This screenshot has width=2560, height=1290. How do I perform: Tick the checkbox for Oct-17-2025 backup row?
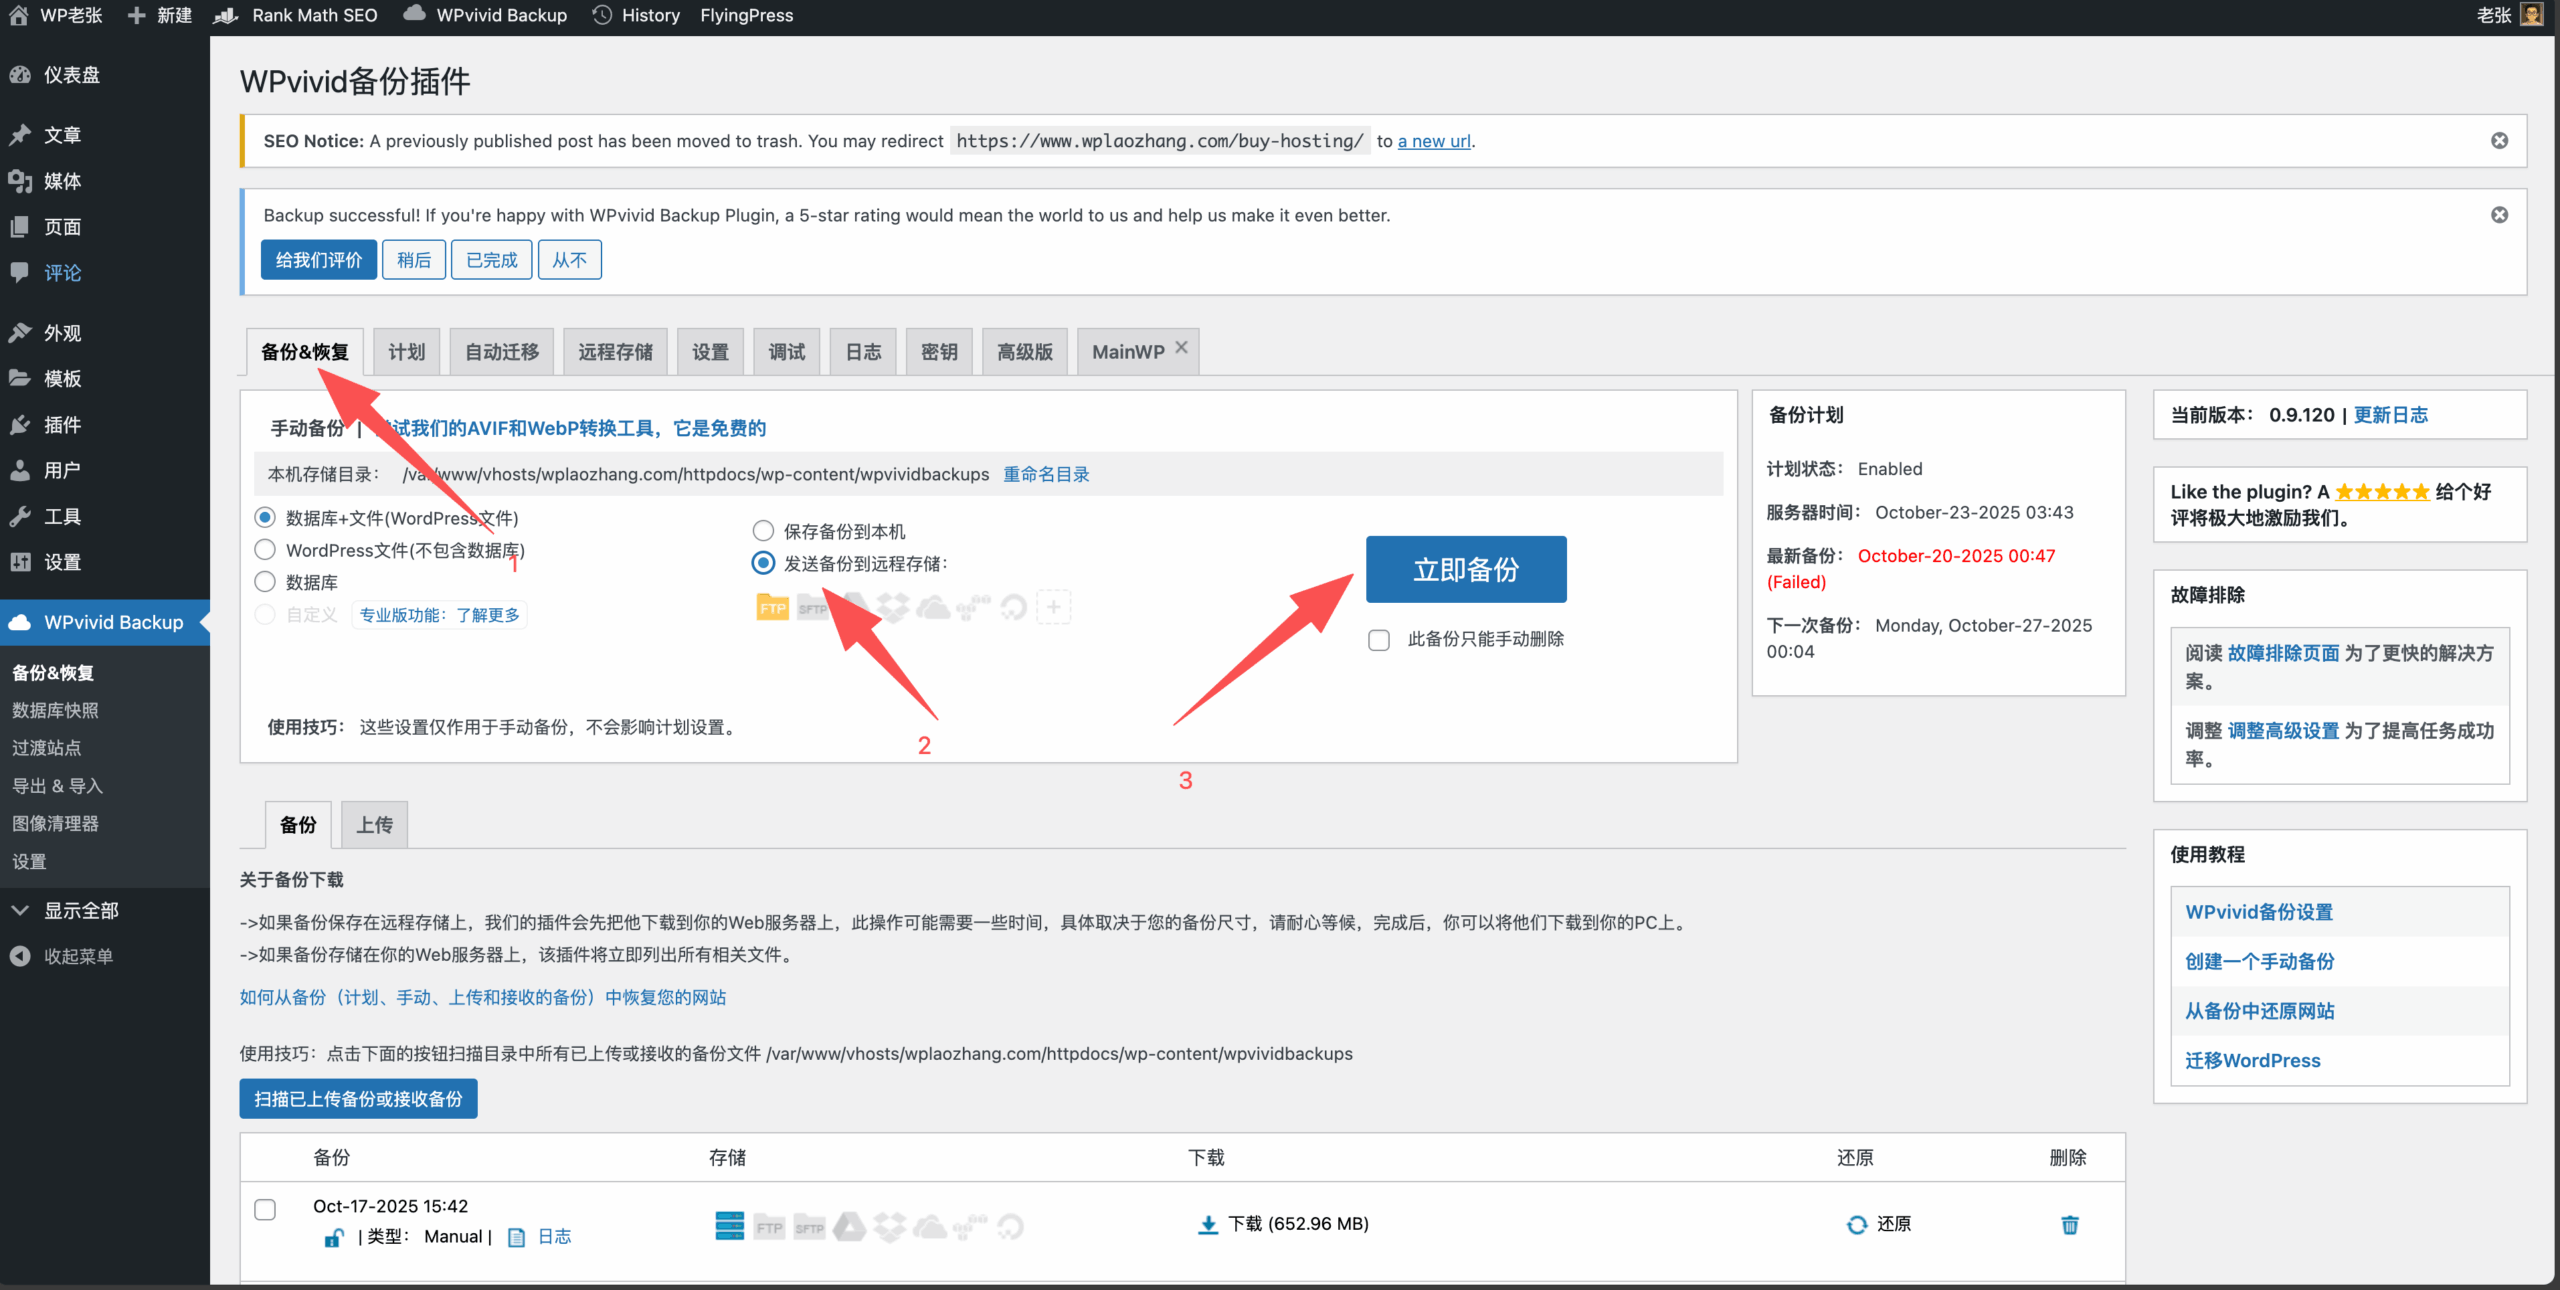point(265,1209)
